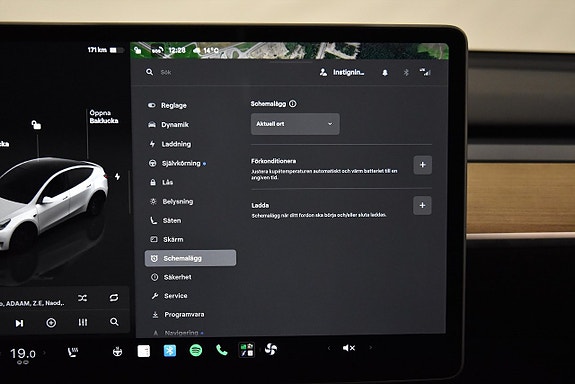
Task: Expand the Aktuell ort dropdown
Action: (x=295, y=124)
